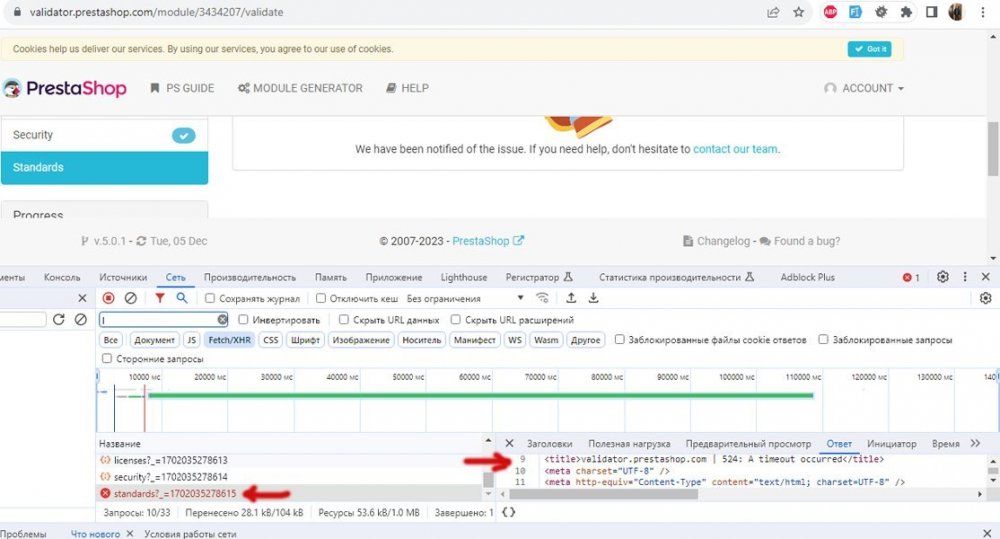Open network search magnifier

182,298
